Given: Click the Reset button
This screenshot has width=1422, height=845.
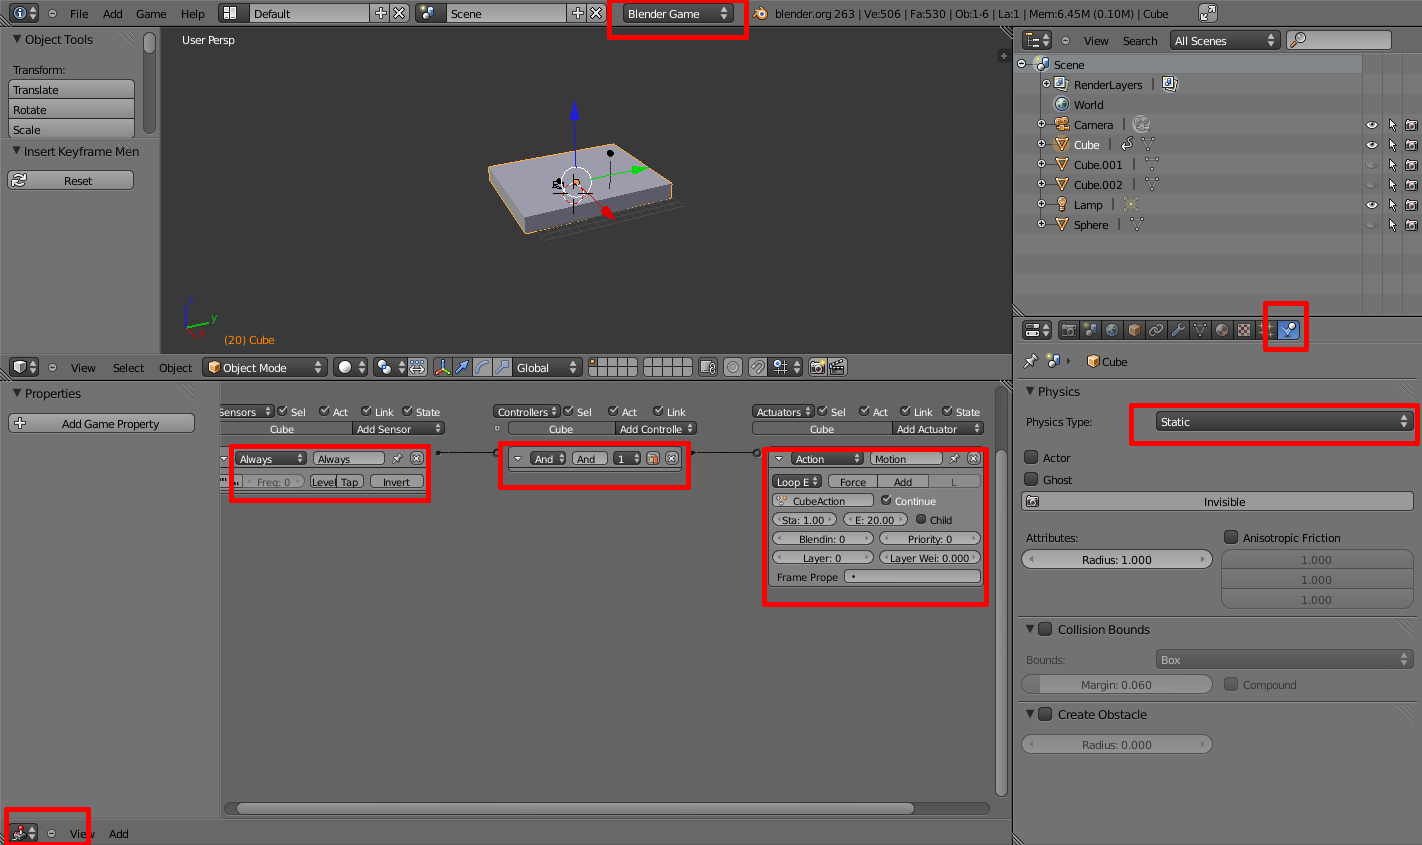Looking at the screenshot, I should tap(70, 180).
